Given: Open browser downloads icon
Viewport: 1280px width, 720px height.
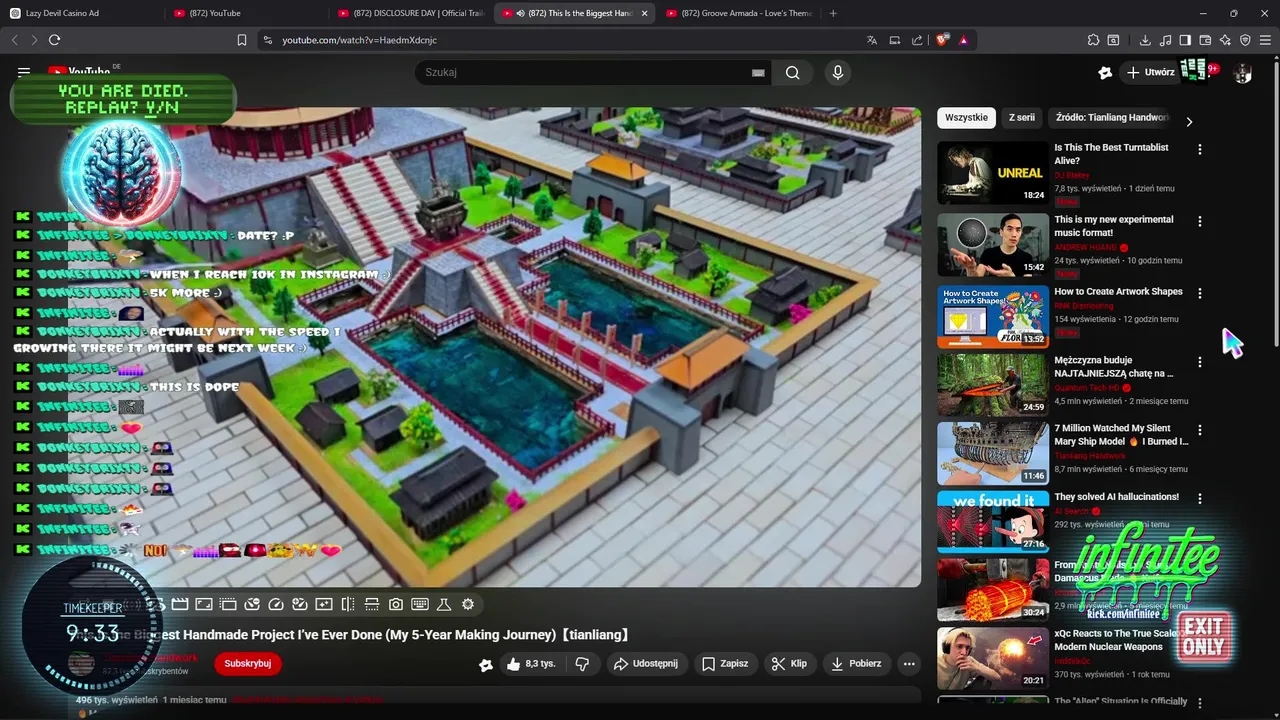Looking at the screenshot, I should pyautogui.click(x=1145, y=40).
